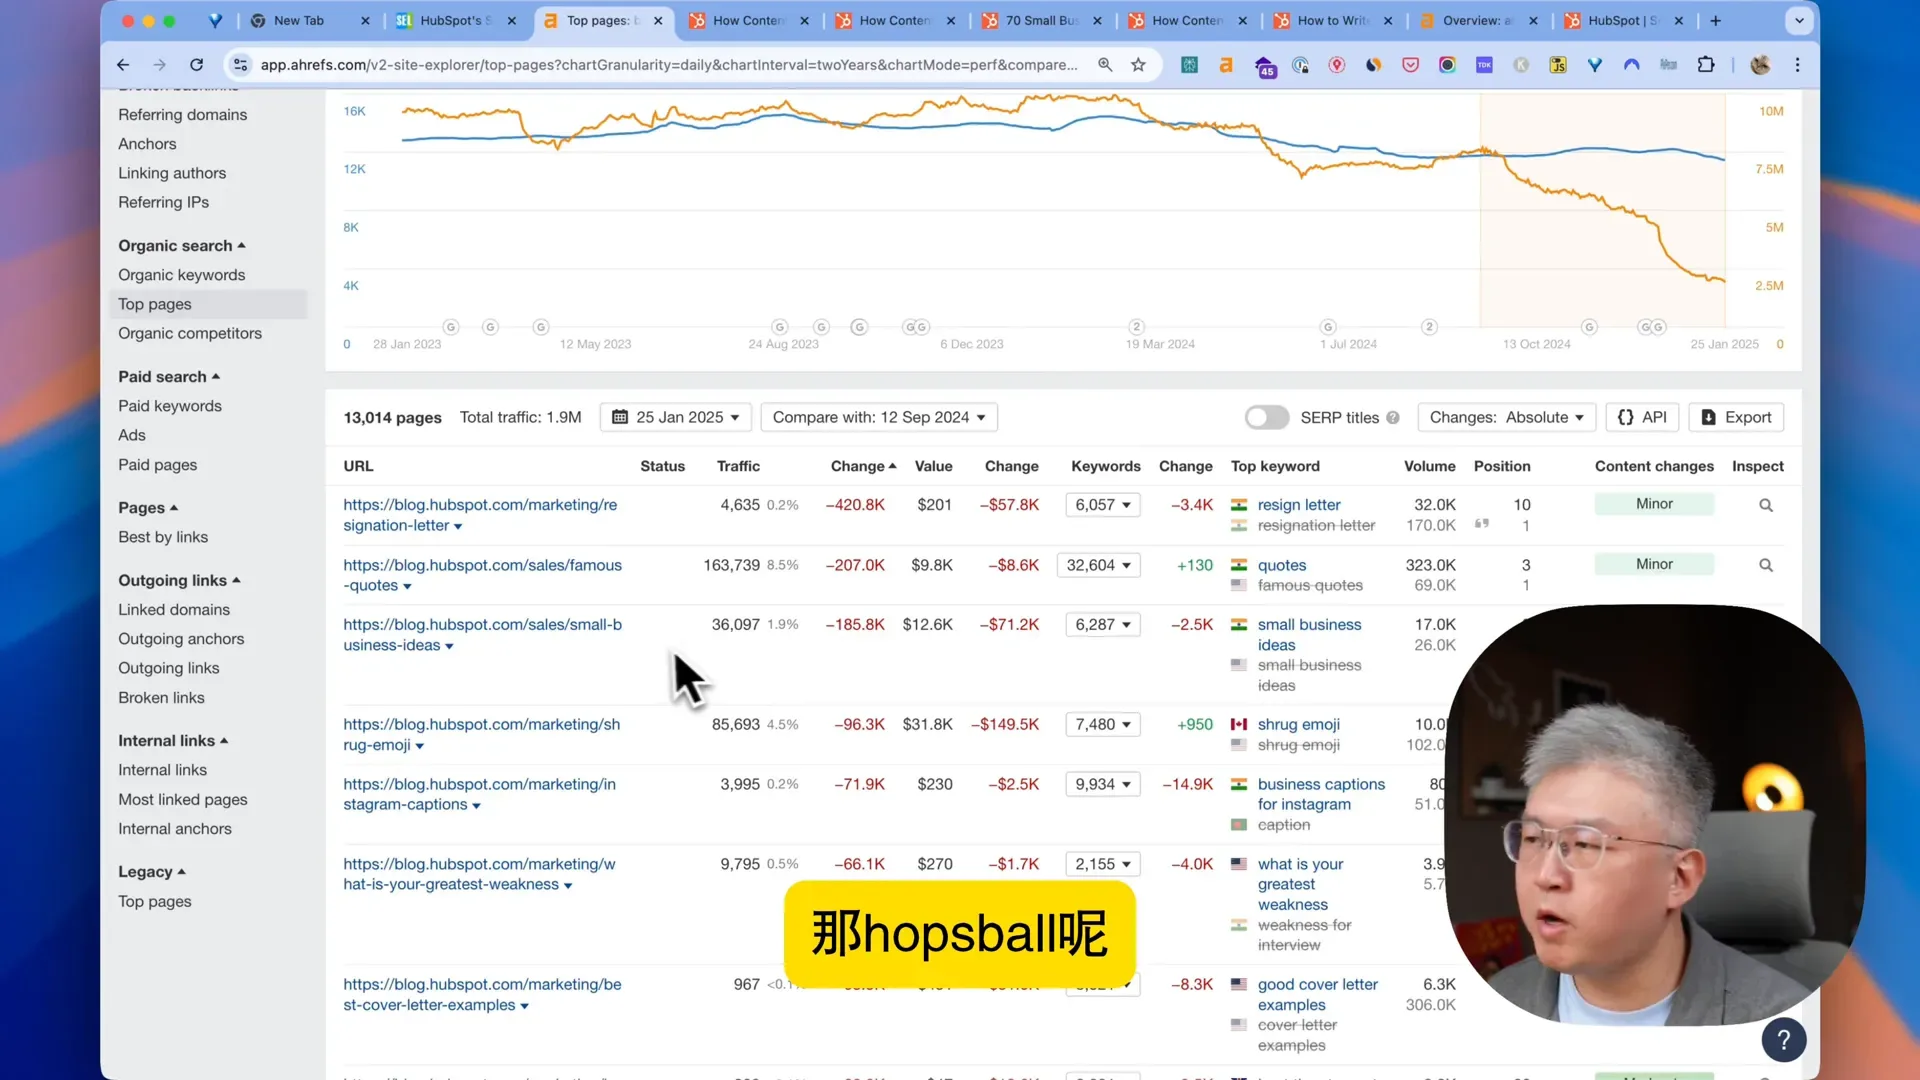Image resolution: width=1920 pixels, height=1080 pixels.
Task: Open the 25 Jan 2025 date dropdown
Action: tap(676, 417)
